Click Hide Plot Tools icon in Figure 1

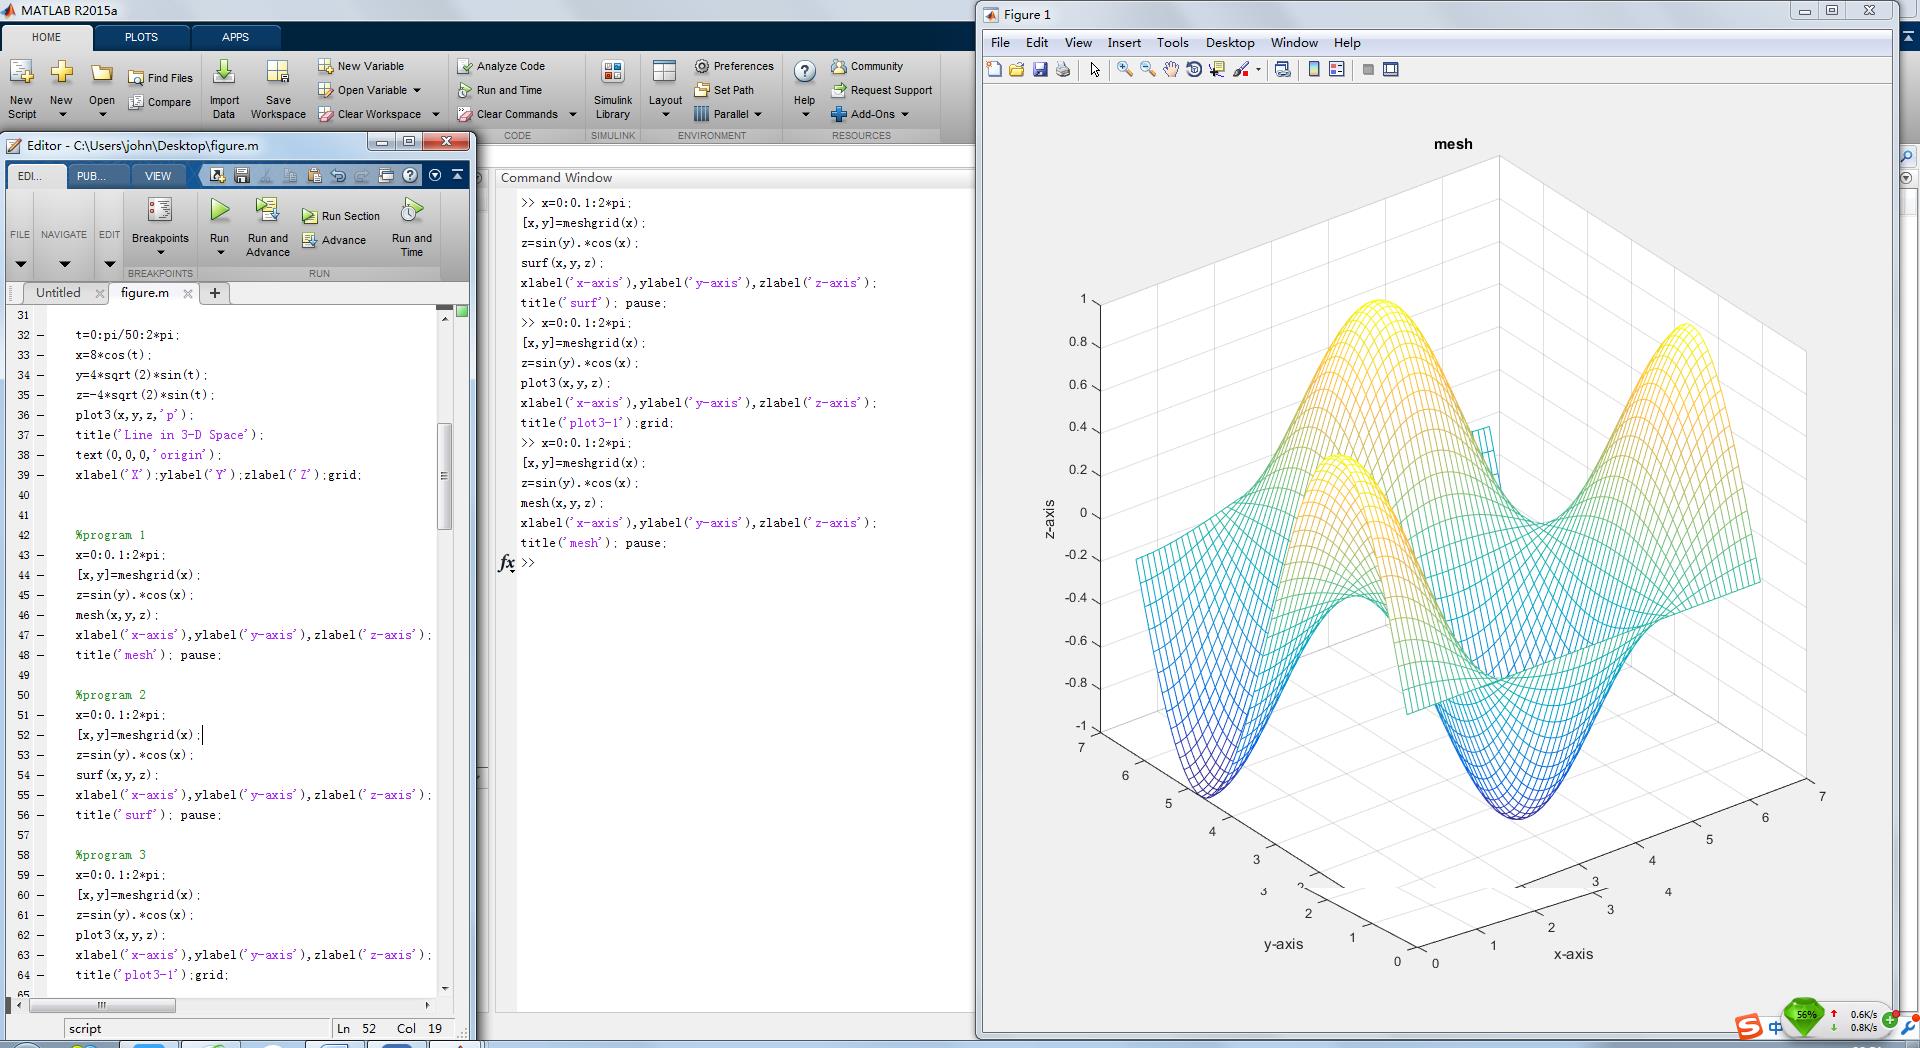coord(1368,69)
